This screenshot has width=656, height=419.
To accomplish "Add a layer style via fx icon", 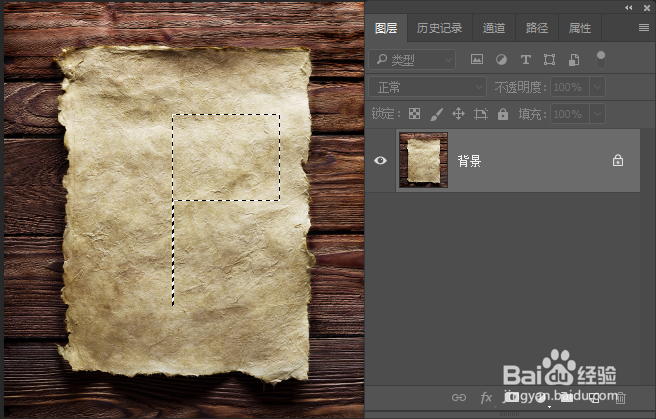I will pyautogui.click(x=486, y=398).
